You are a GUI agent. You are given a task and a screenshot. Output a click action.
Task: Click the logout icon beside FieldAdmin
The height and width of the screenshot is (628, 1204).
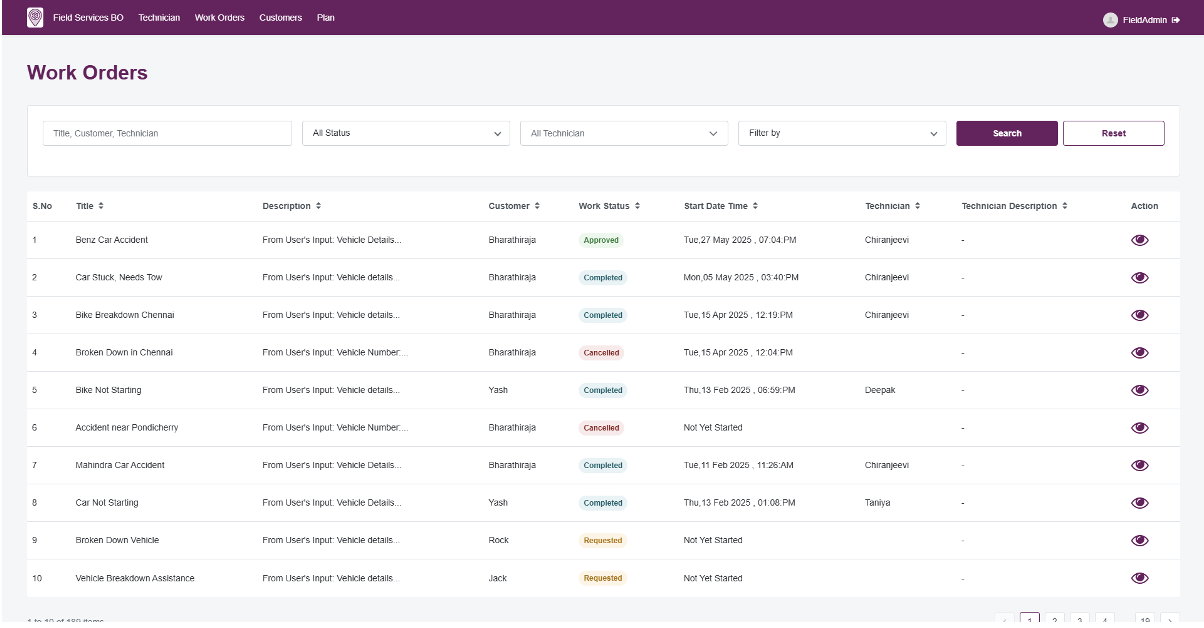1176,20
